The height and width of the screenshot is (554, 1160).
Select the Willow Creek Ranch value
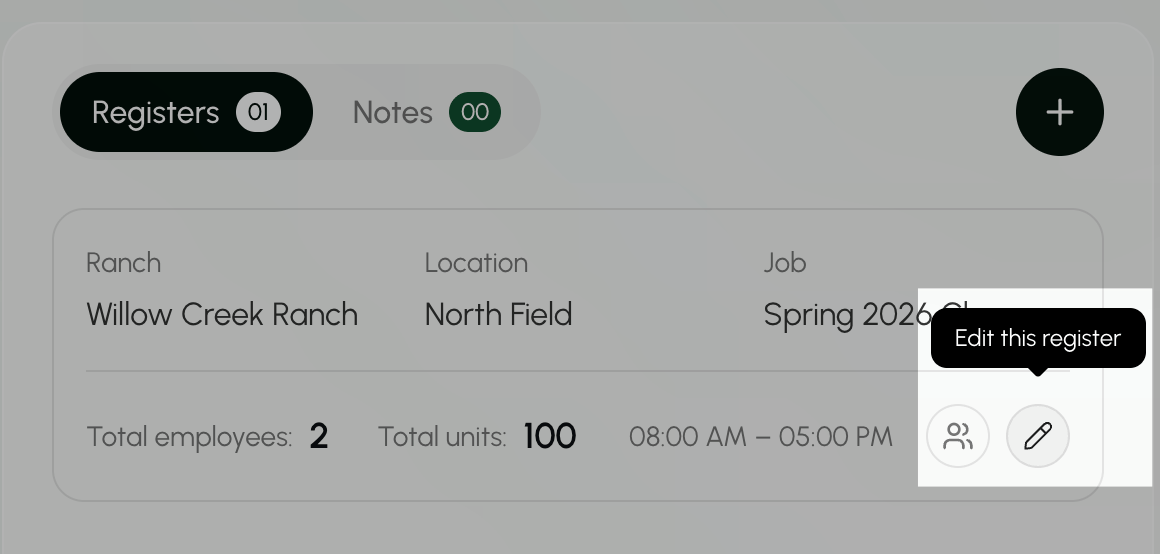222,315
